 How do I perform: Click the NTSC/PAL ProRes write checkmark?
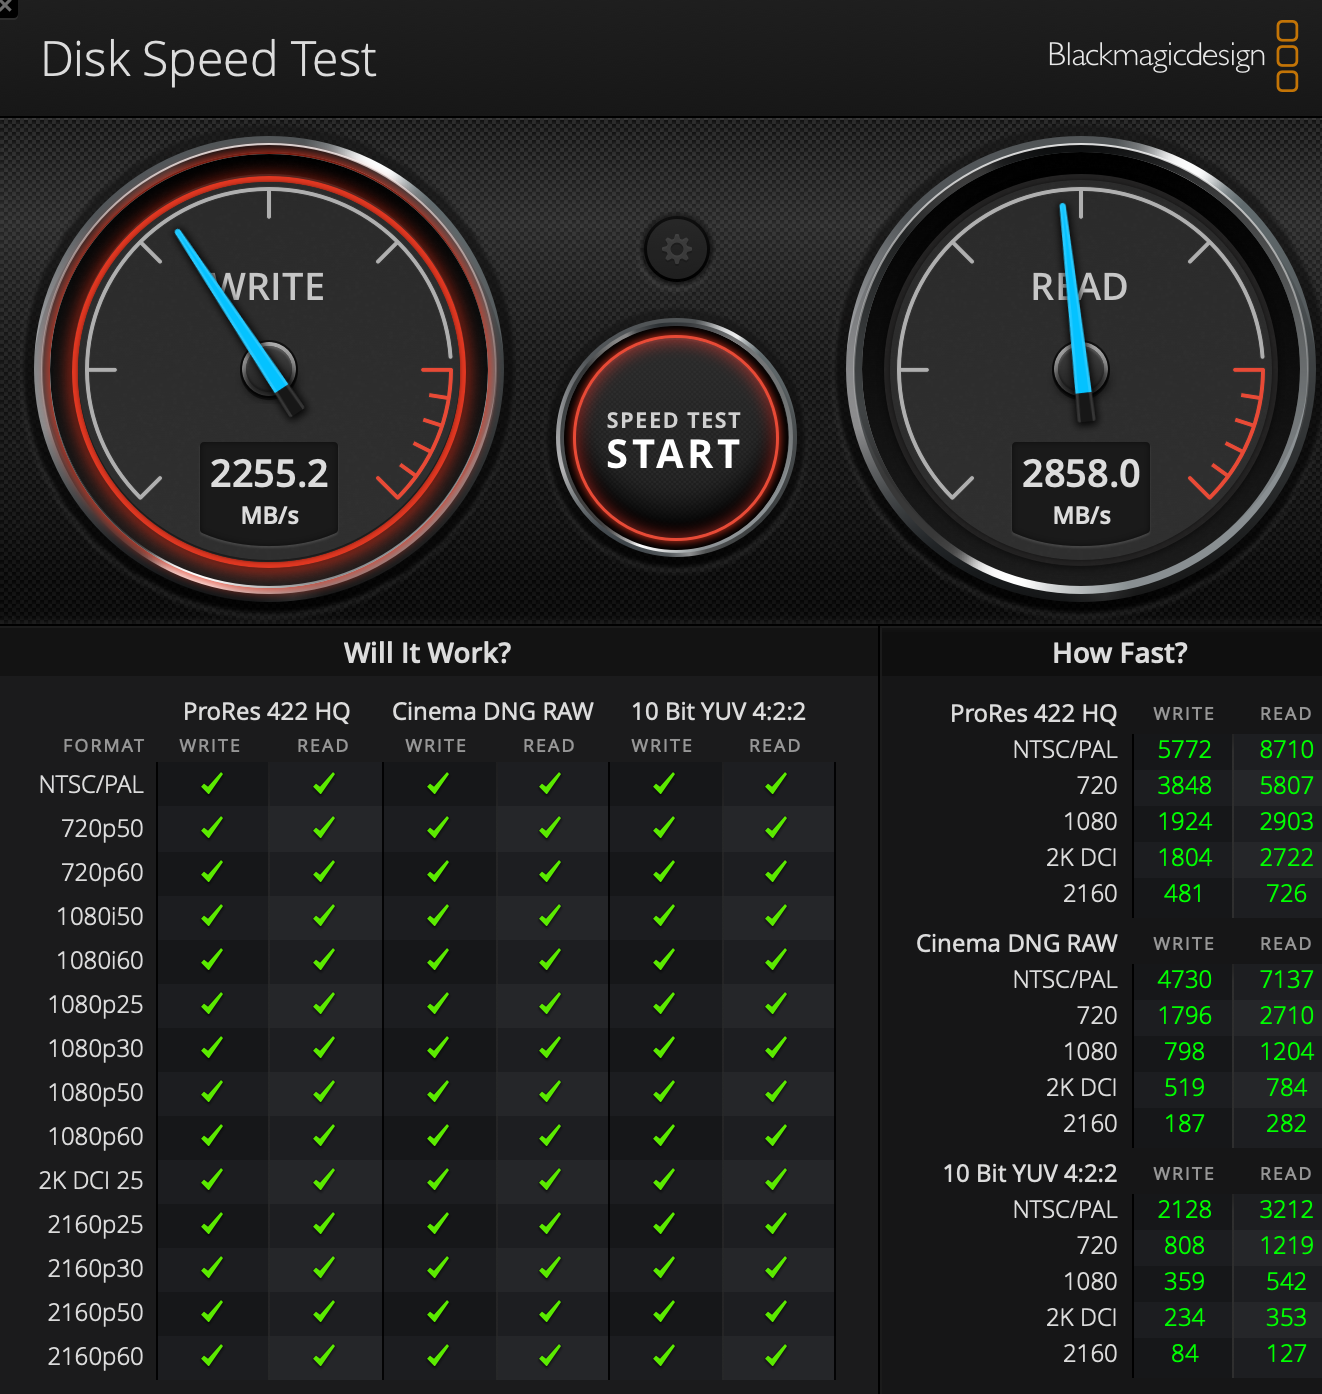pos(211,785)
